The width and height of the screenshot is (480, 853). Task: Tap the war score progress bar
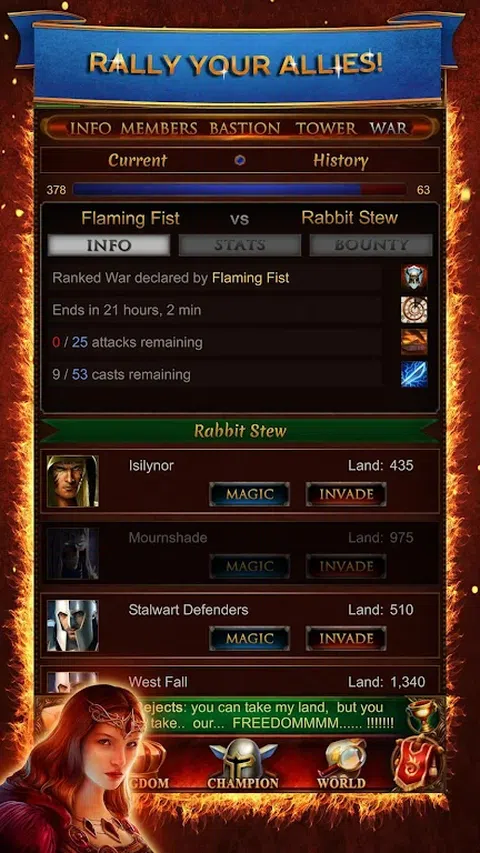pyautogui.click(x=239, y=189)
